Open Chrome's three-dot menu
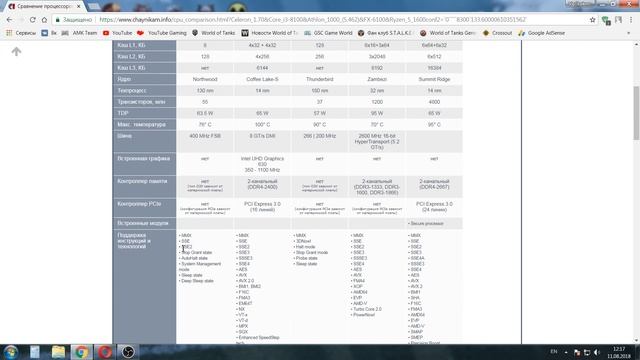Viewport: 640px width, 360px height. pos(631,20)
